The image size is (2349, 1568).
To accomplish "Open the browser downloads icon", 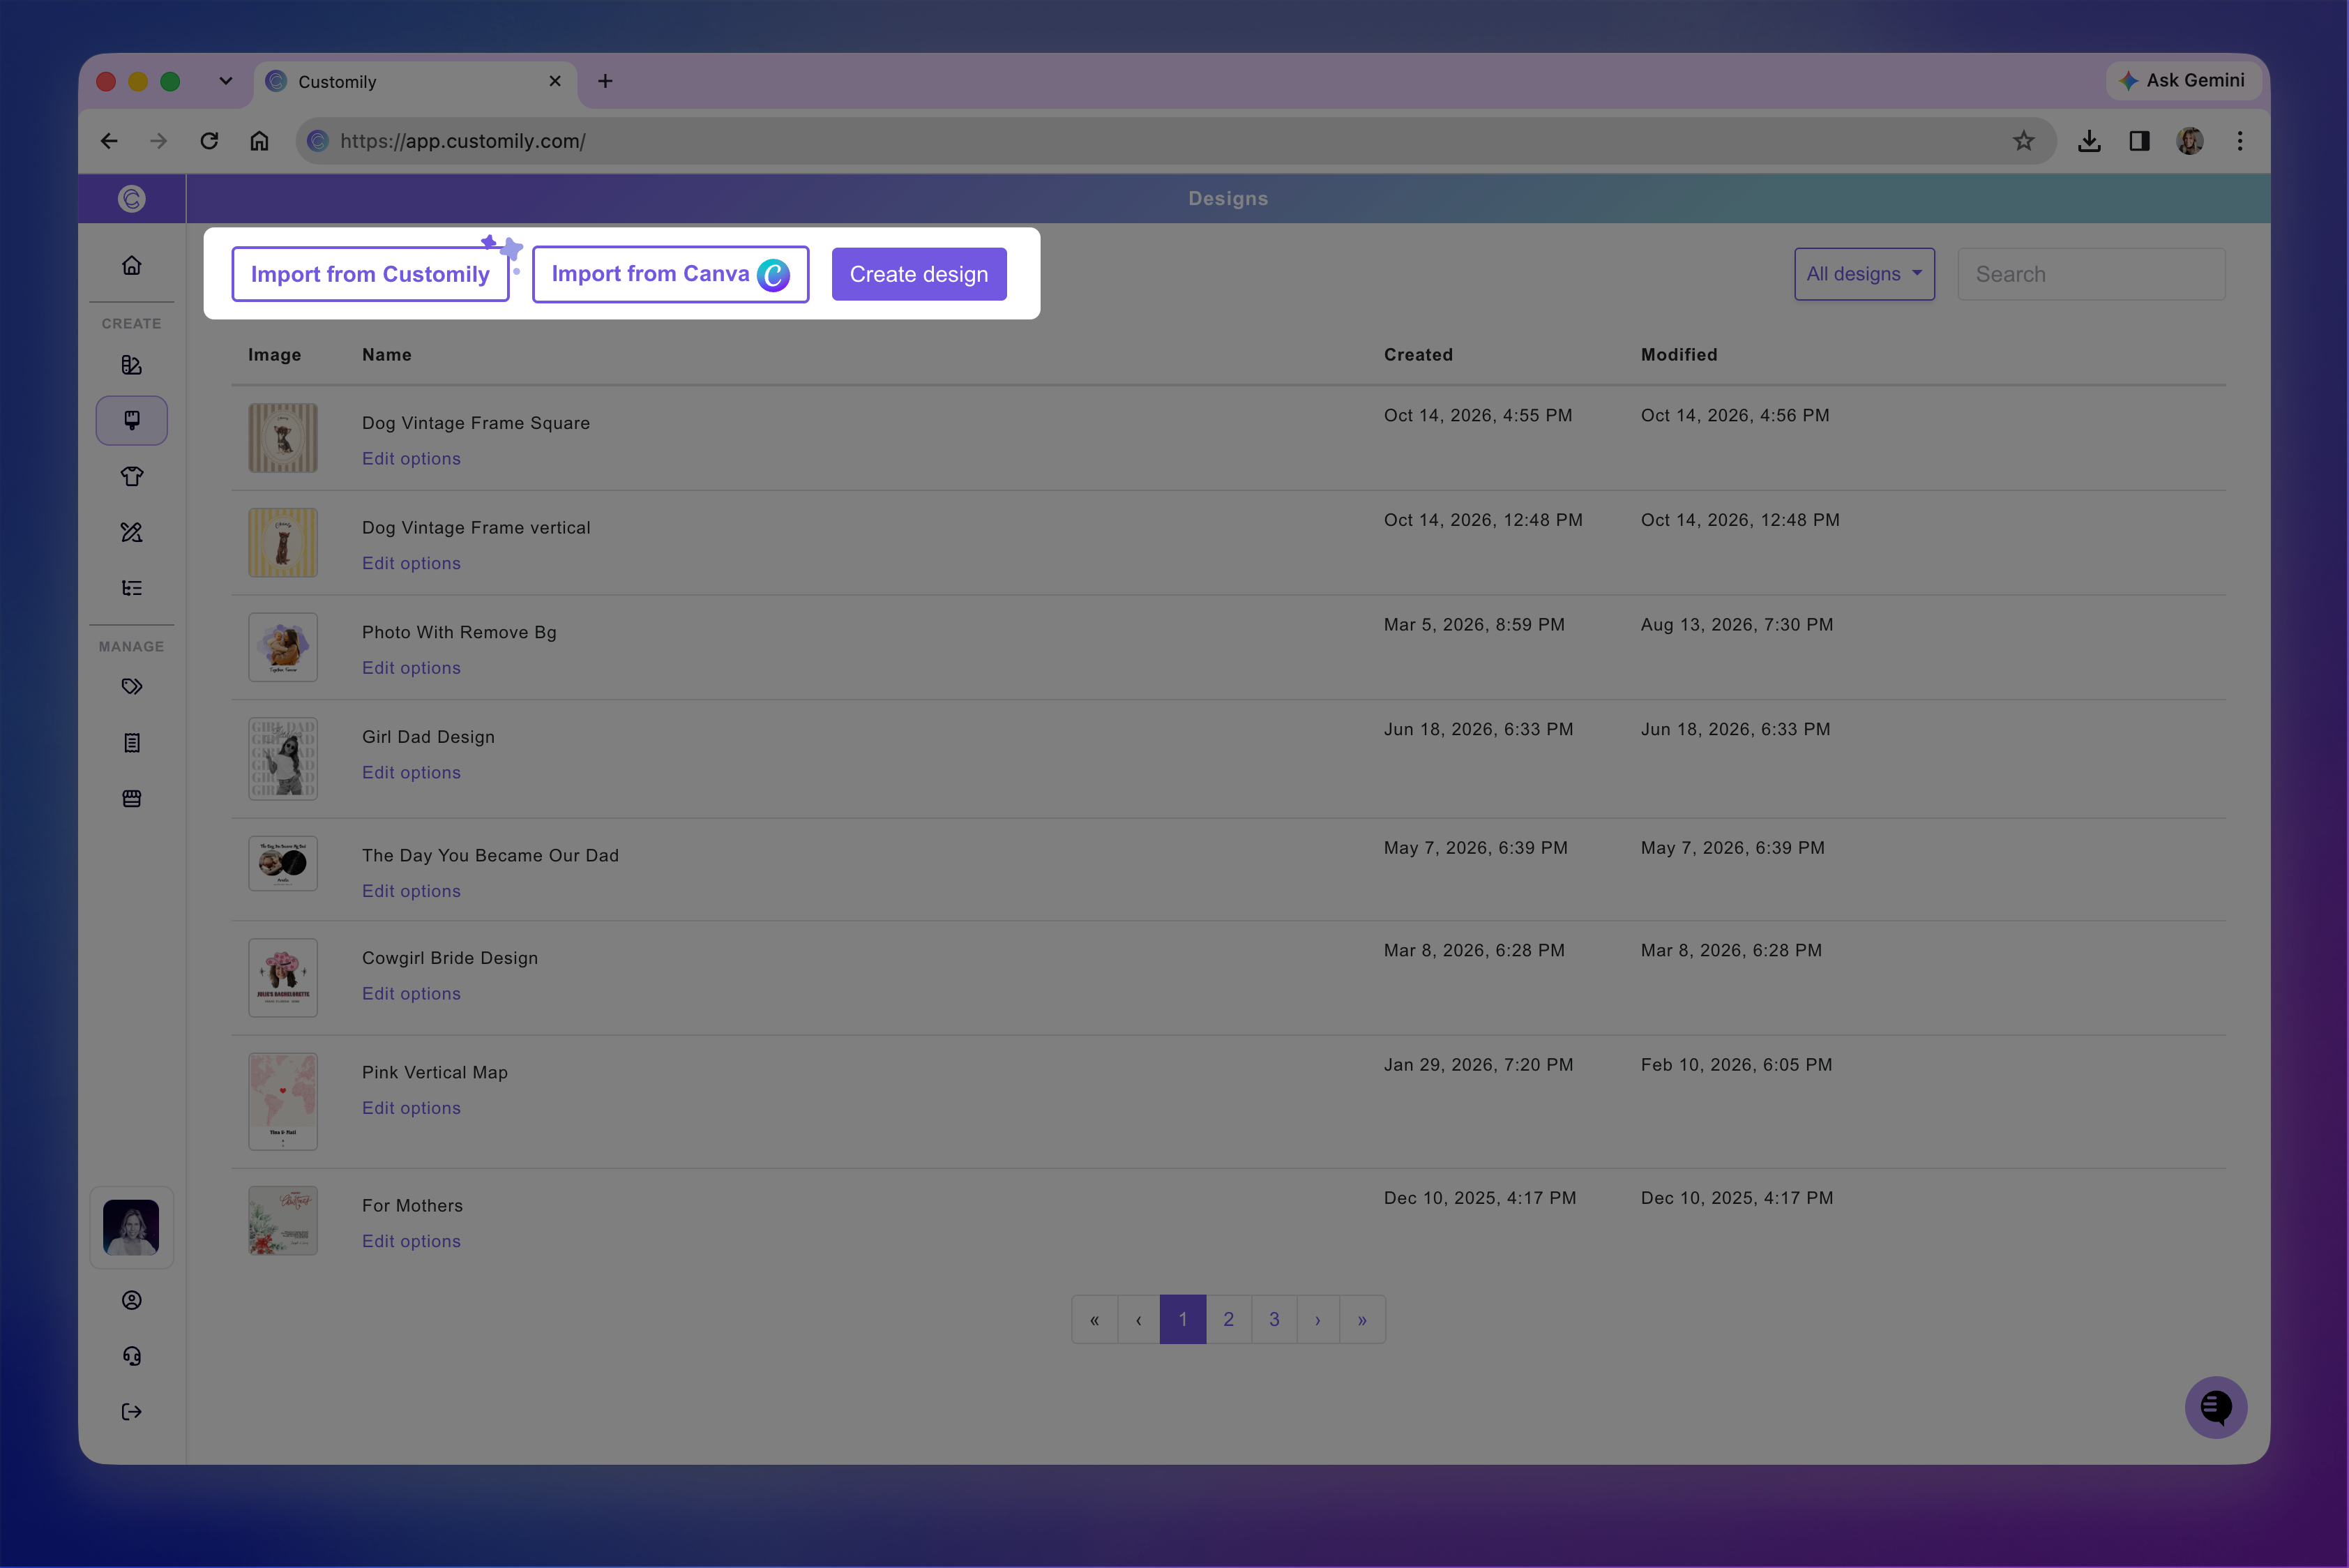I will coord(2089,141).
